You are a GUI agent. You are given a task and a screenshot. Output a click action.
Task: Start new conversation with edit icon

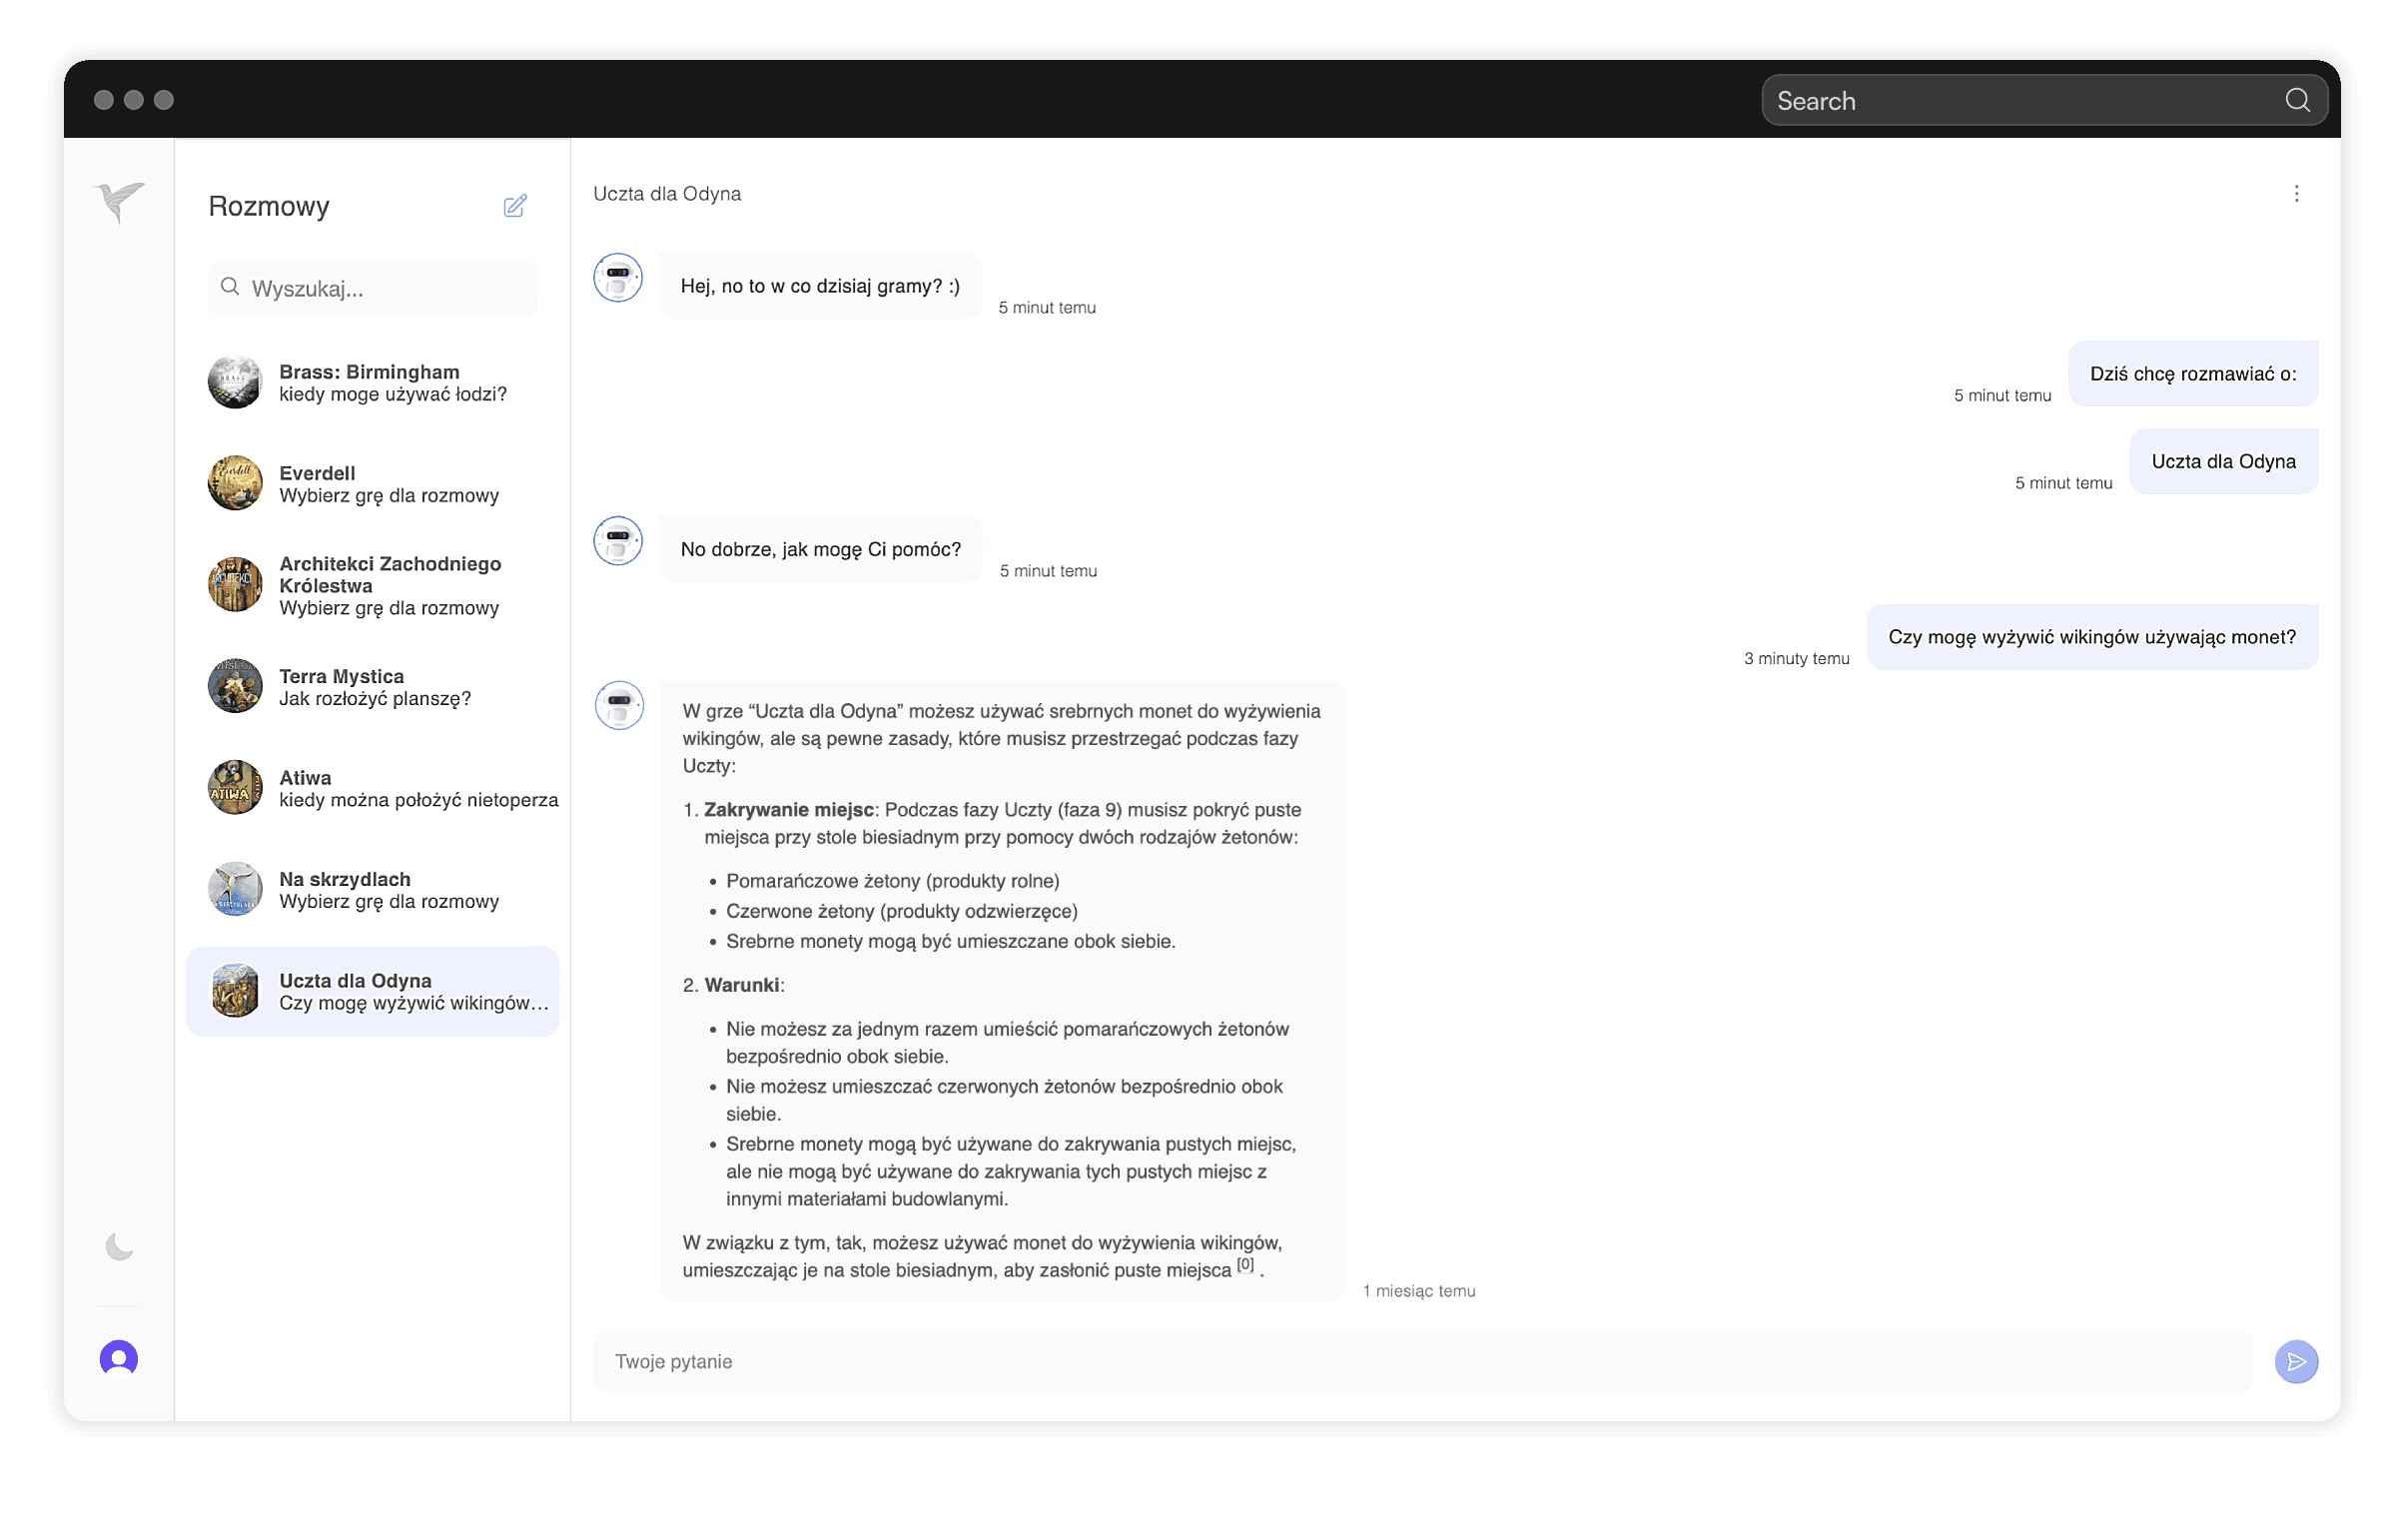pos(515,206)
